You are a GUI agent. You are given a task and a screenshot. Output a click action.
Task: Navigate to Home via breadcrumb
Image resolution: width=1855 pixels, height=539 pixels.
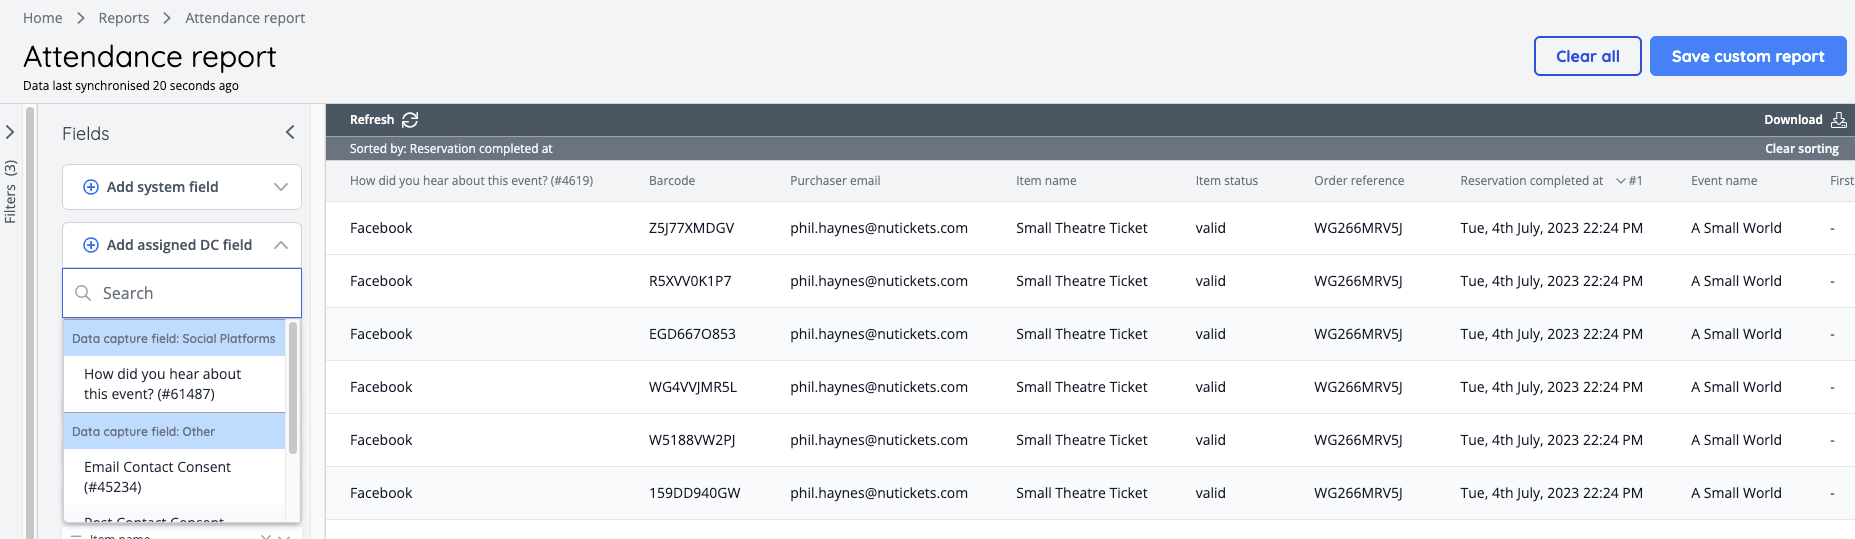point(43,18)
